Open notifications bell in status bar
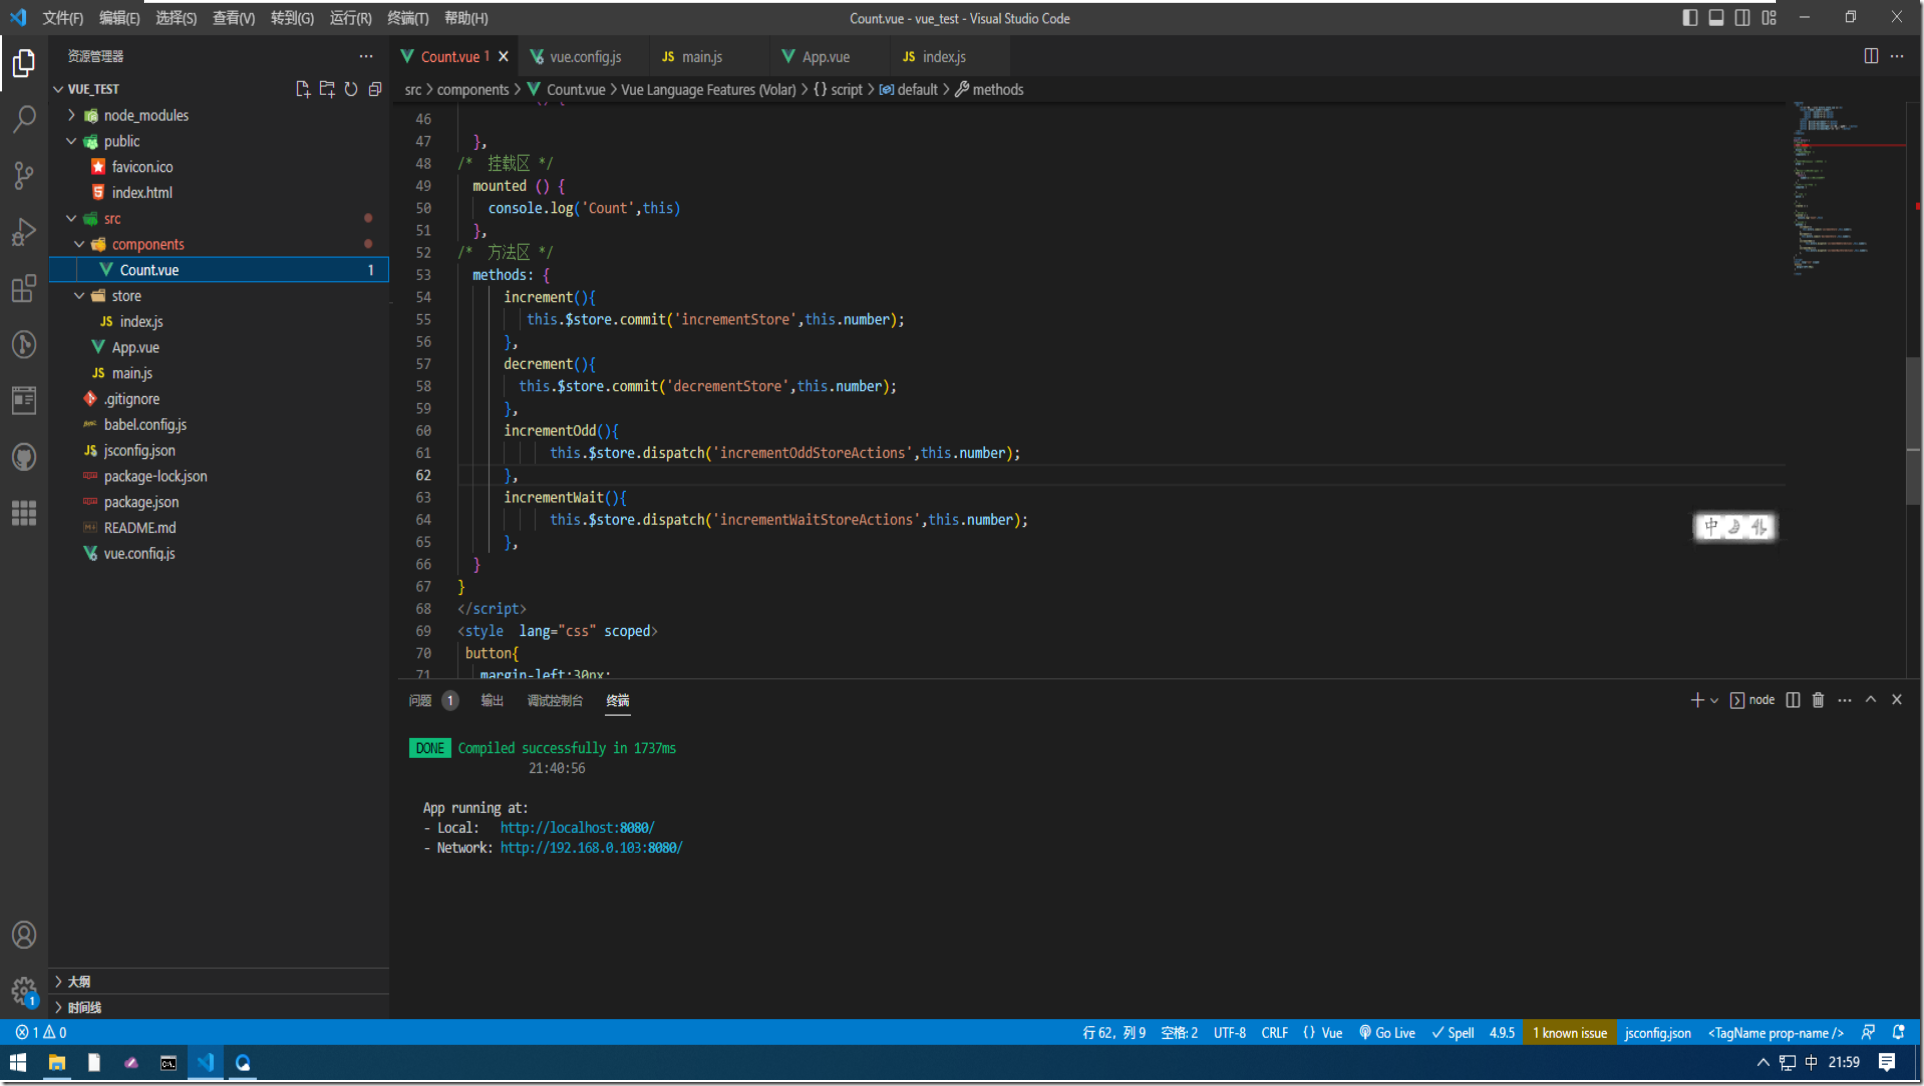The height and width of the screenshot is (1086, 1924). pyautogui.click(x=1899, y=1033)
